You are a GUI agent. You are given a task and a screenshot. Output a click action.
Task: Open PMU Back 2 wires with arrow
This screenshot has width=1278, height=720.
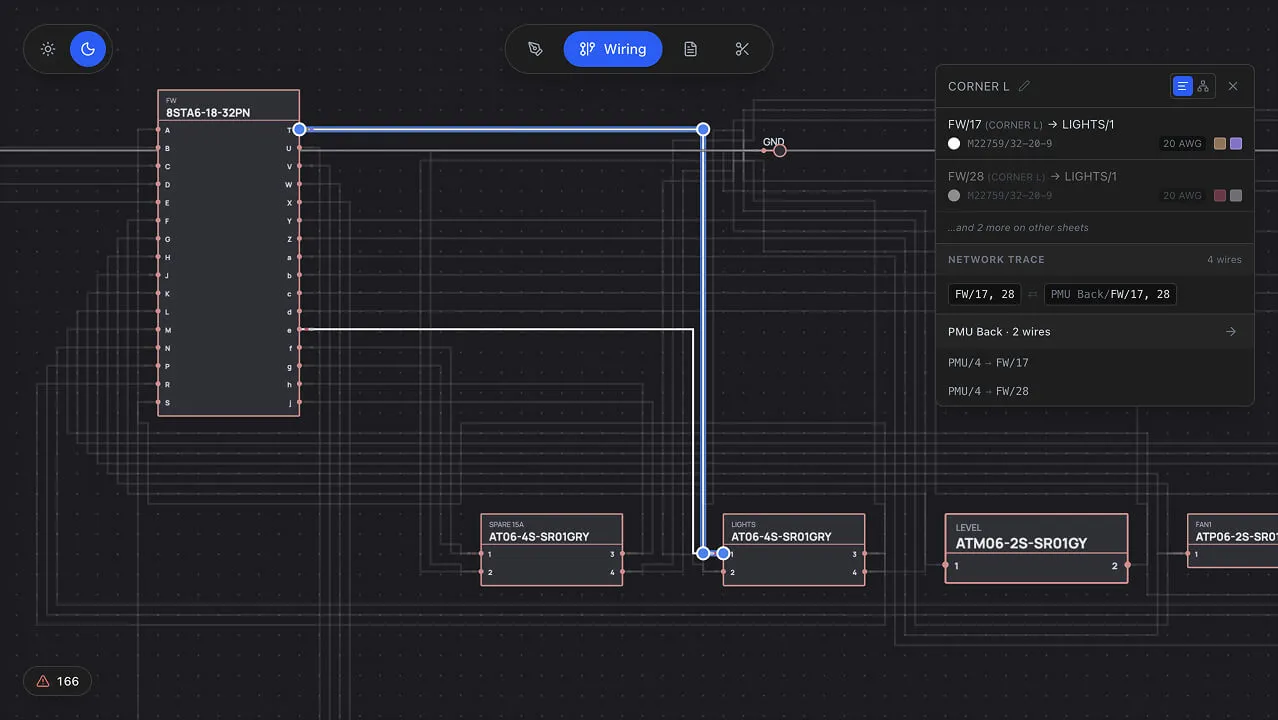click(x=1095, y=332)
